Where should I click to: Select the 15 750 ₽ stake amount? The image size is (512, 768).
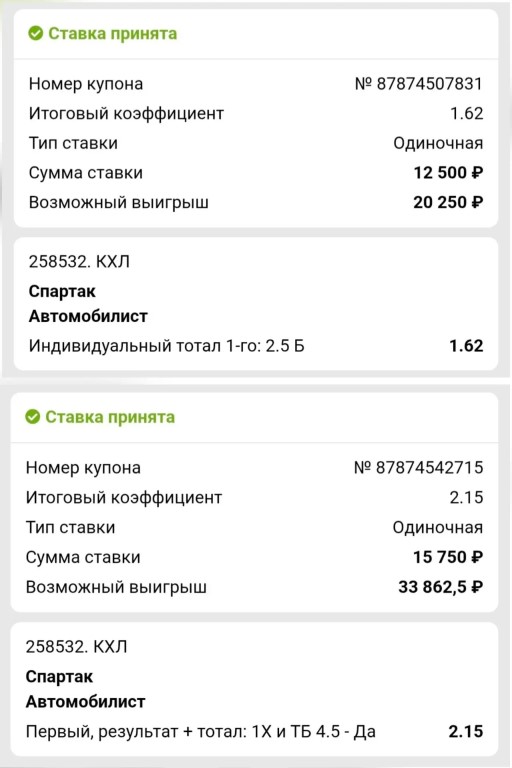click(x=448, y=557)
